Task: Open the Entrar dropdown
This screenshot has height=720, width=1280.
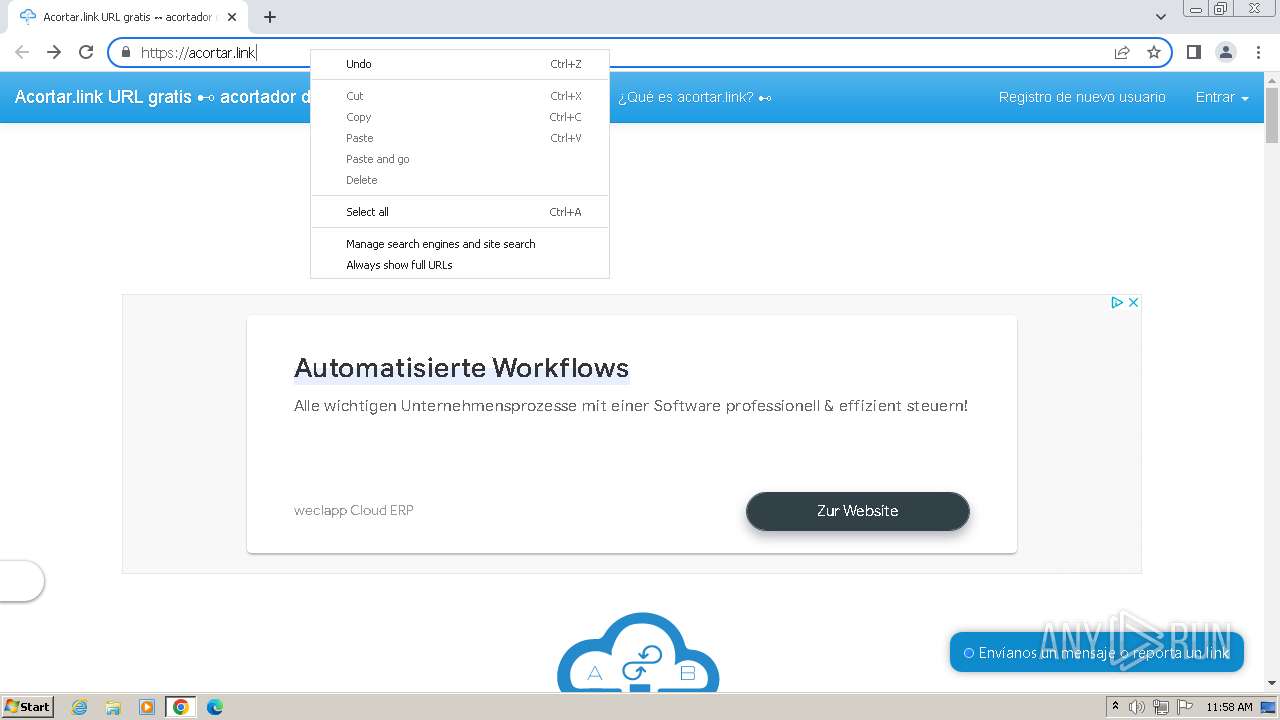Action: [x=1222, y=97]
